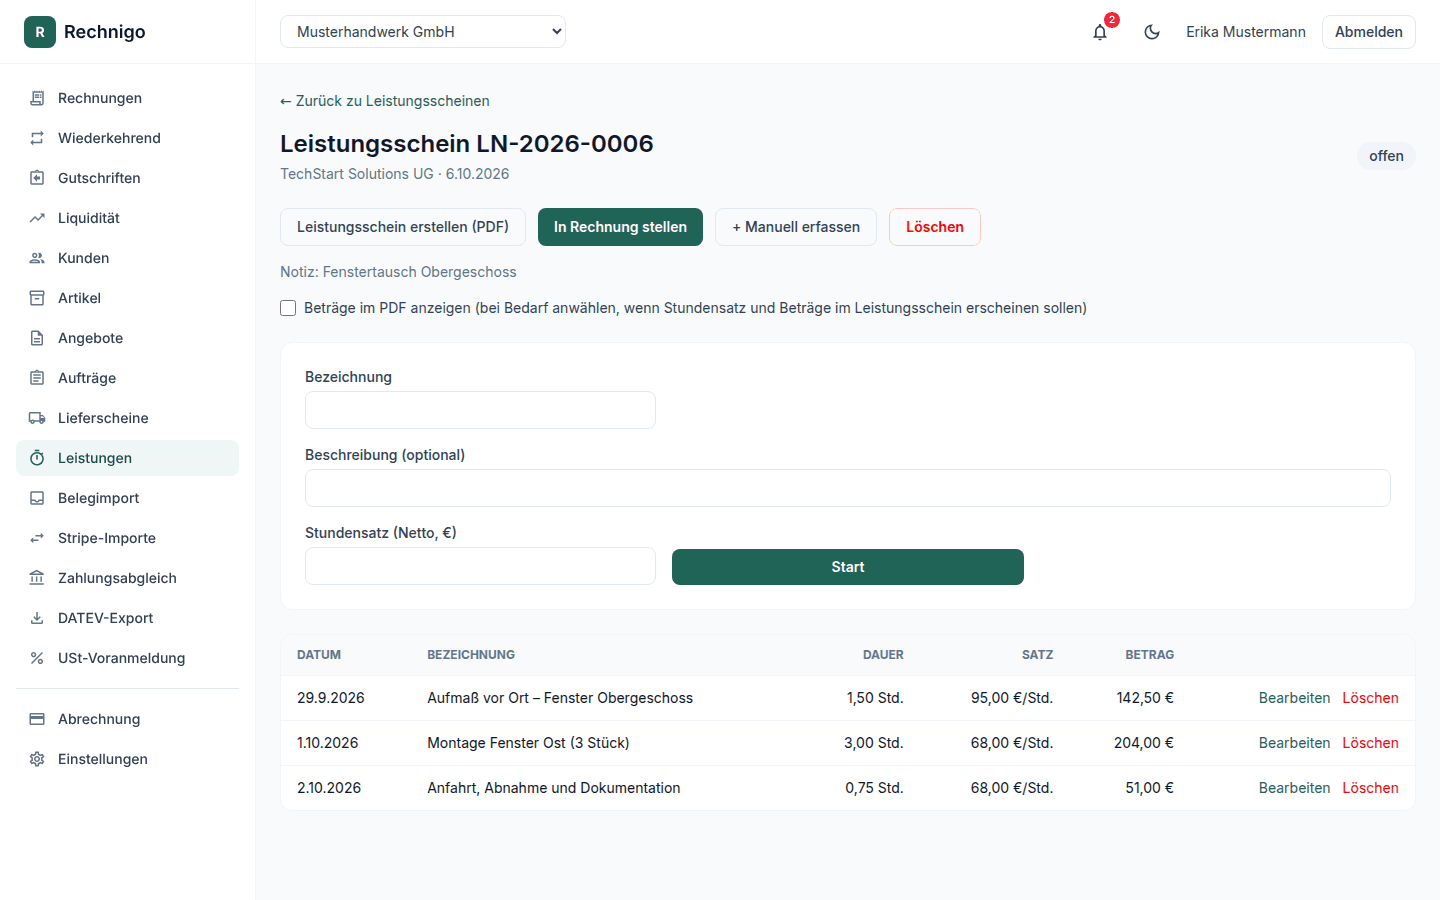Click the Liquidität chart icon
1440x900 pixels.
click(37, 218)
